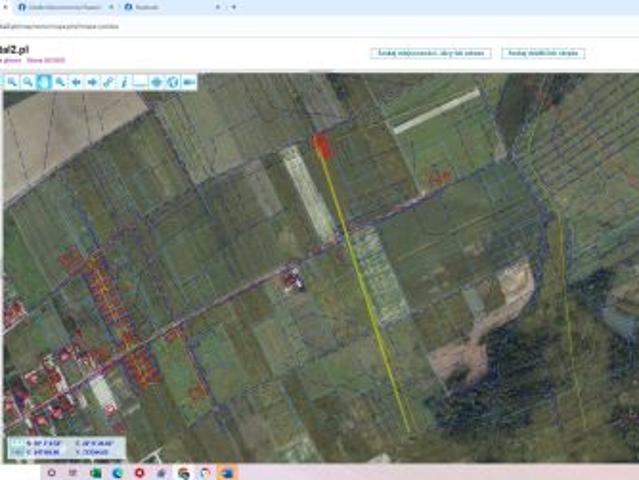Activate the pan hand tool
The image size is (639, 480).
(x=44, y=82)
